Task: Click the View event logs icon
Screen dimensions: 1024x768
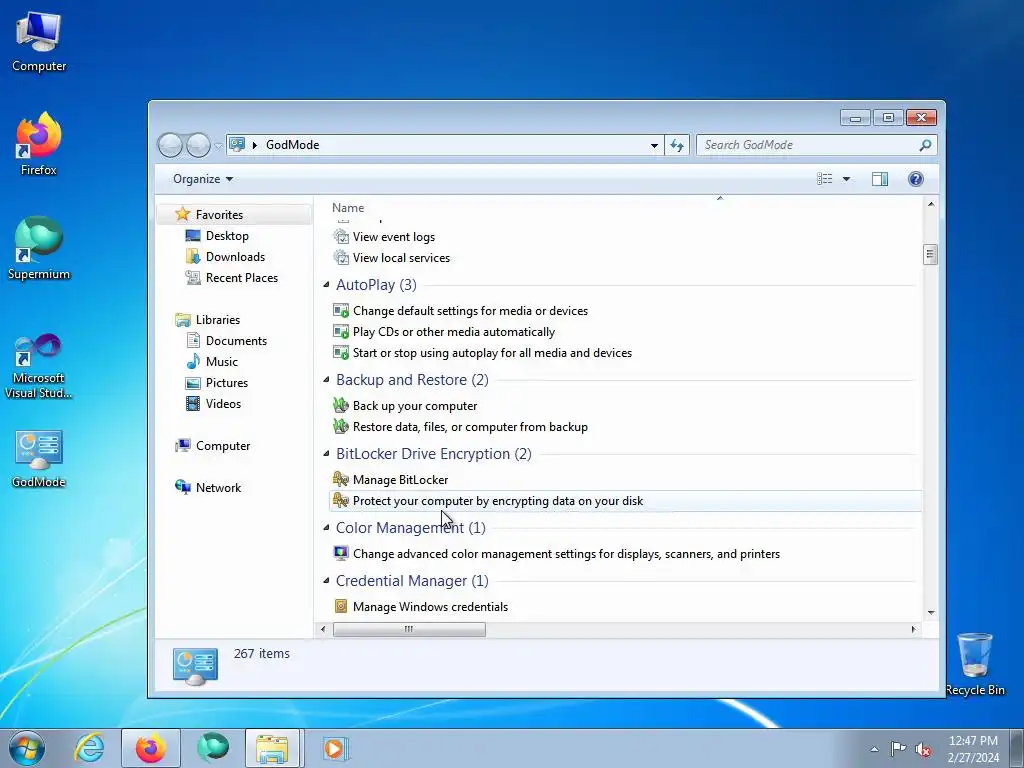Action: pyautogui.click(x=341, y=237)
